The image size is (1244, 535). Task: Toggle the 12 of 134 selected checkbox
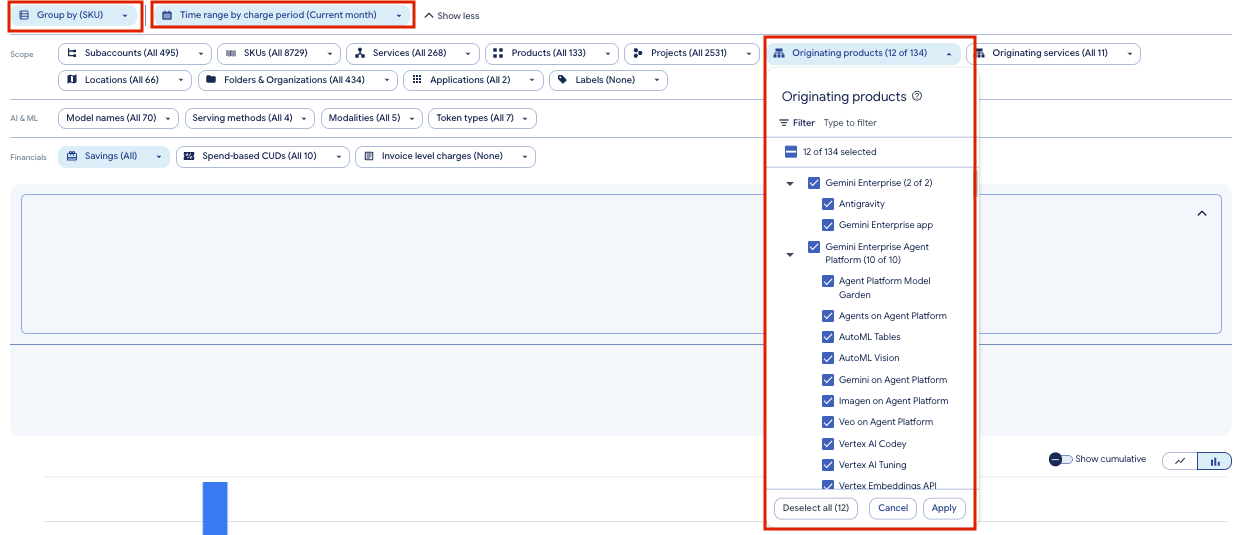(x=790, y=152)
